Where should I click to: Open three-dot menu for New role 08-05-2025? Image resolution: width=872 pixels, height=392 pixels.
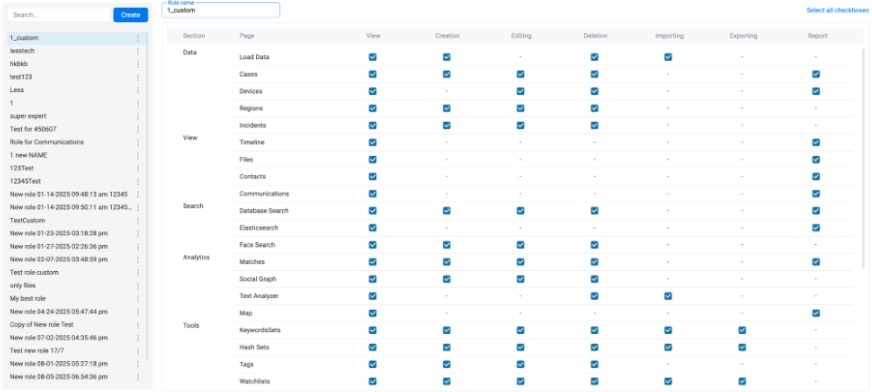(x=138, y=377)
